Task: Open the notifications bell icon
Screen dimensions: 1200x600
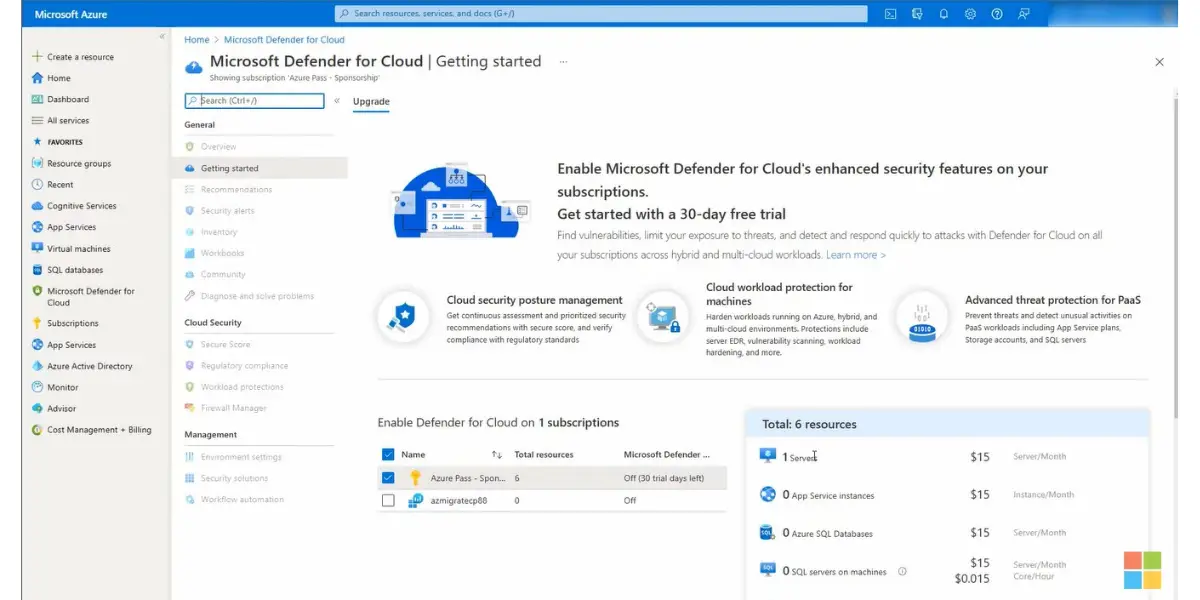Action: coord(943,14)
